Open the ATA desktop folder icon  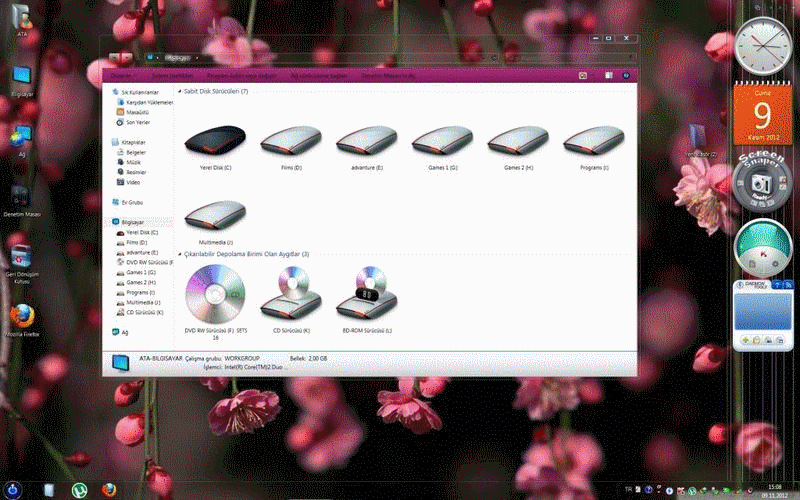pos(22,18)
